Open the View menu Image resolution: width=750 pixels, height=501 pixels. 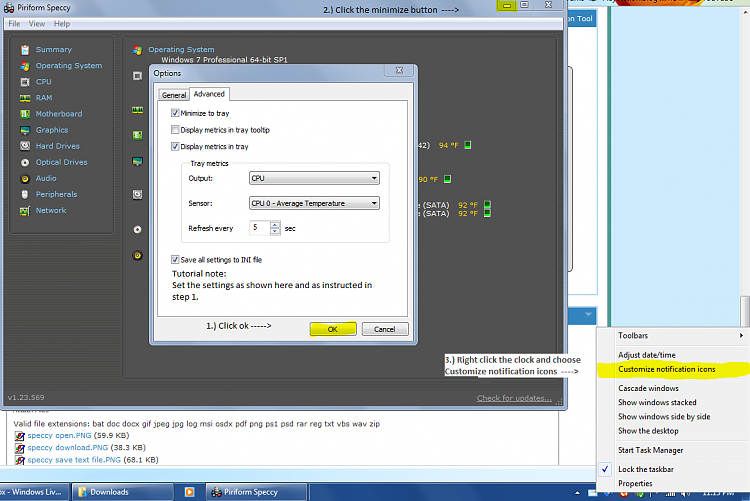37,24
